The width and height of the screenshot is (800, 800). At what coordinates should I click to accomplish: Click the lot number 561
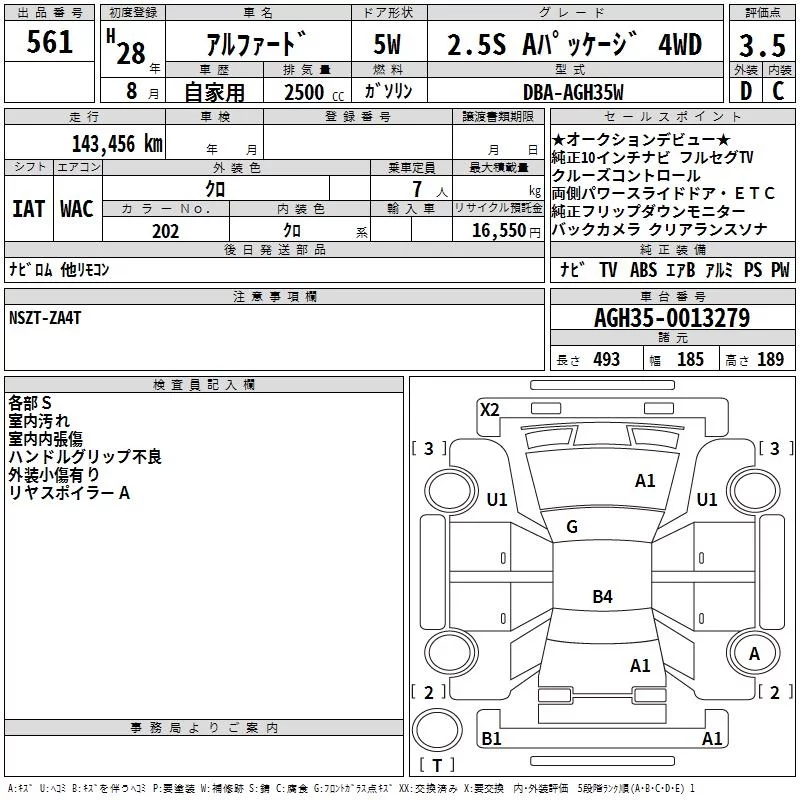[x=49, y=42]
